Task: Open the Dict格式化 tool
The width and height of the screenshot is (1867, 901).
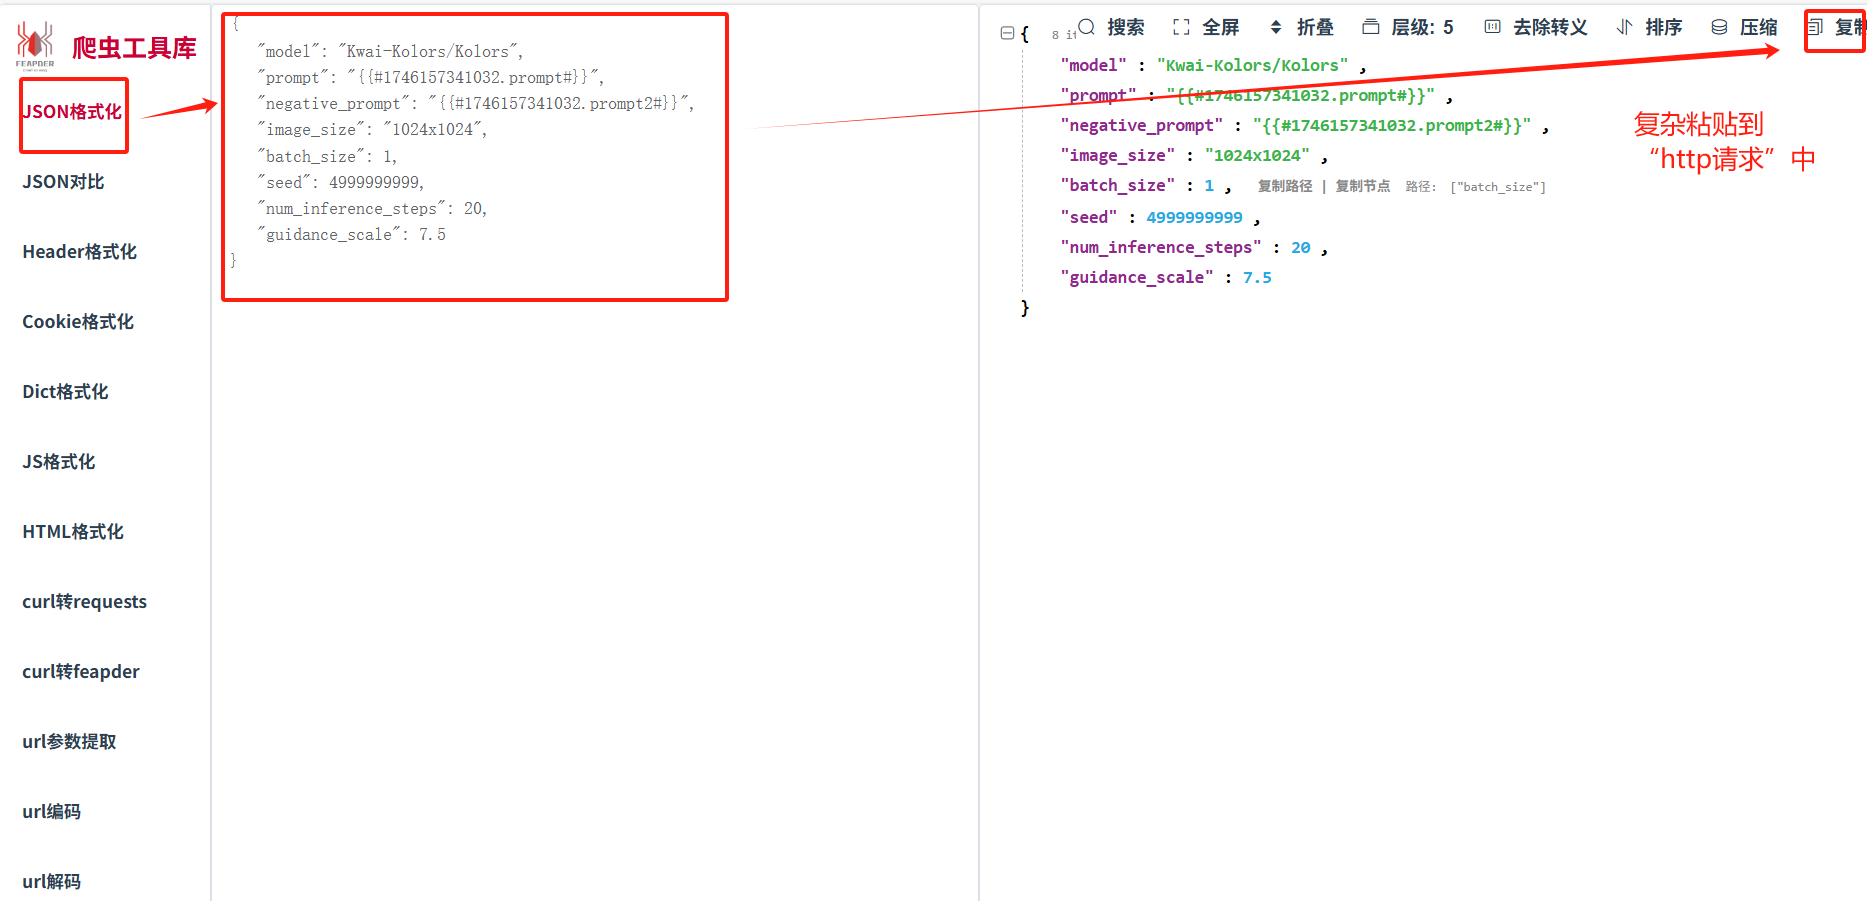Action: (x=65, y=392)
